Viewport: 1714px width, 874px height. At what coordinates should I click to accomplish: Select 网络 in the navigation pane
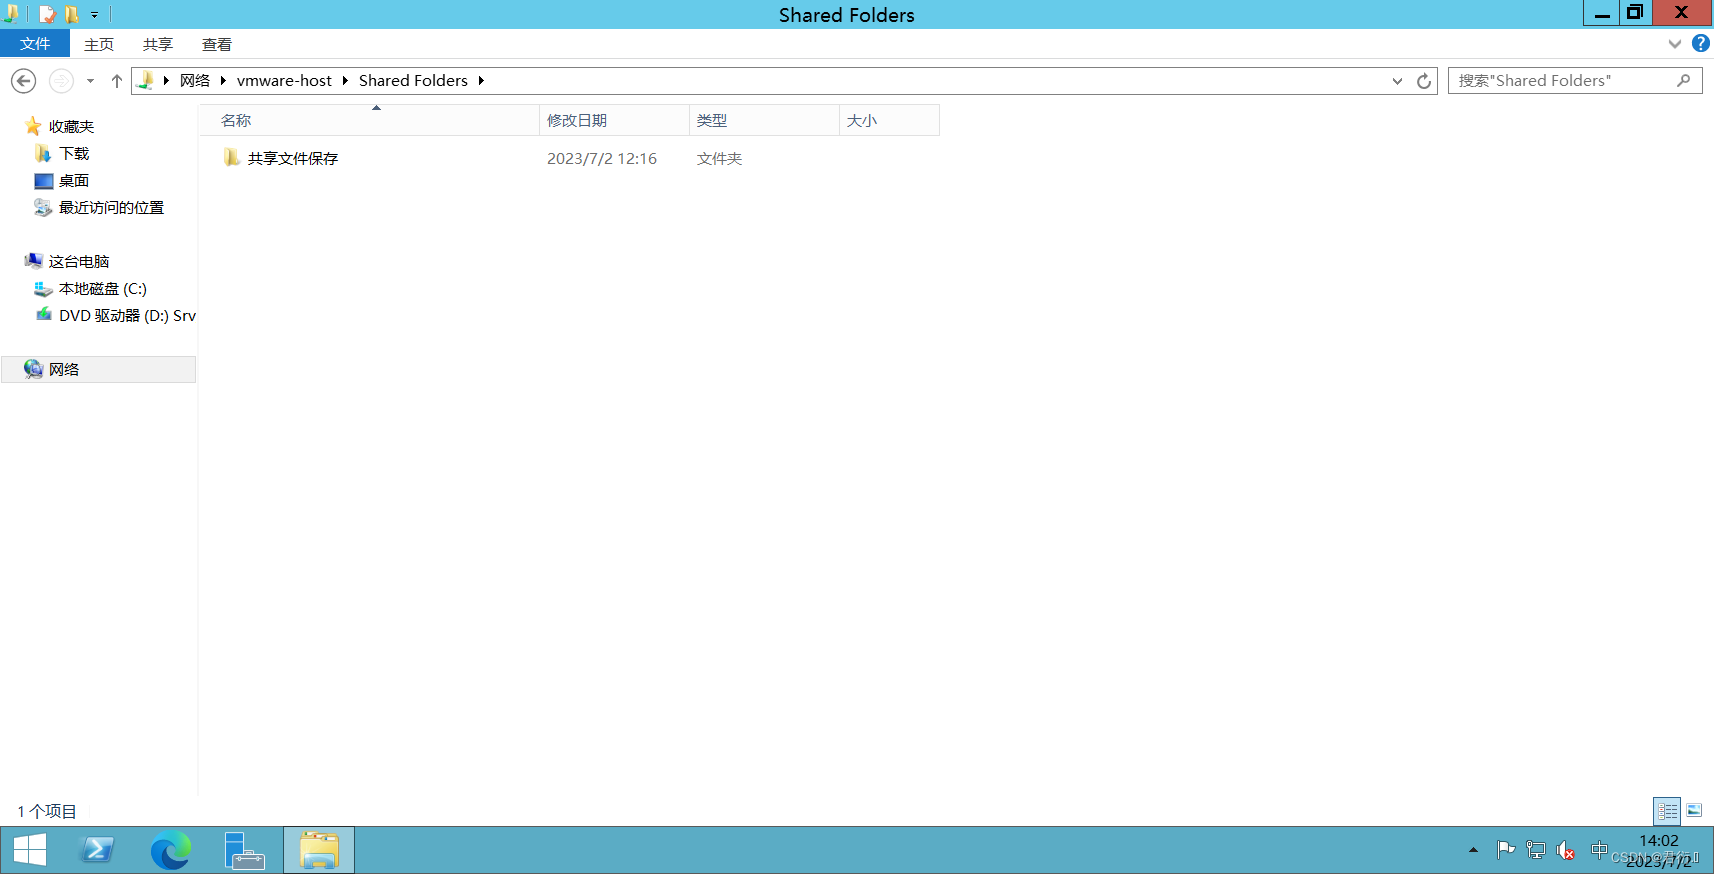[x=98, y=369]
